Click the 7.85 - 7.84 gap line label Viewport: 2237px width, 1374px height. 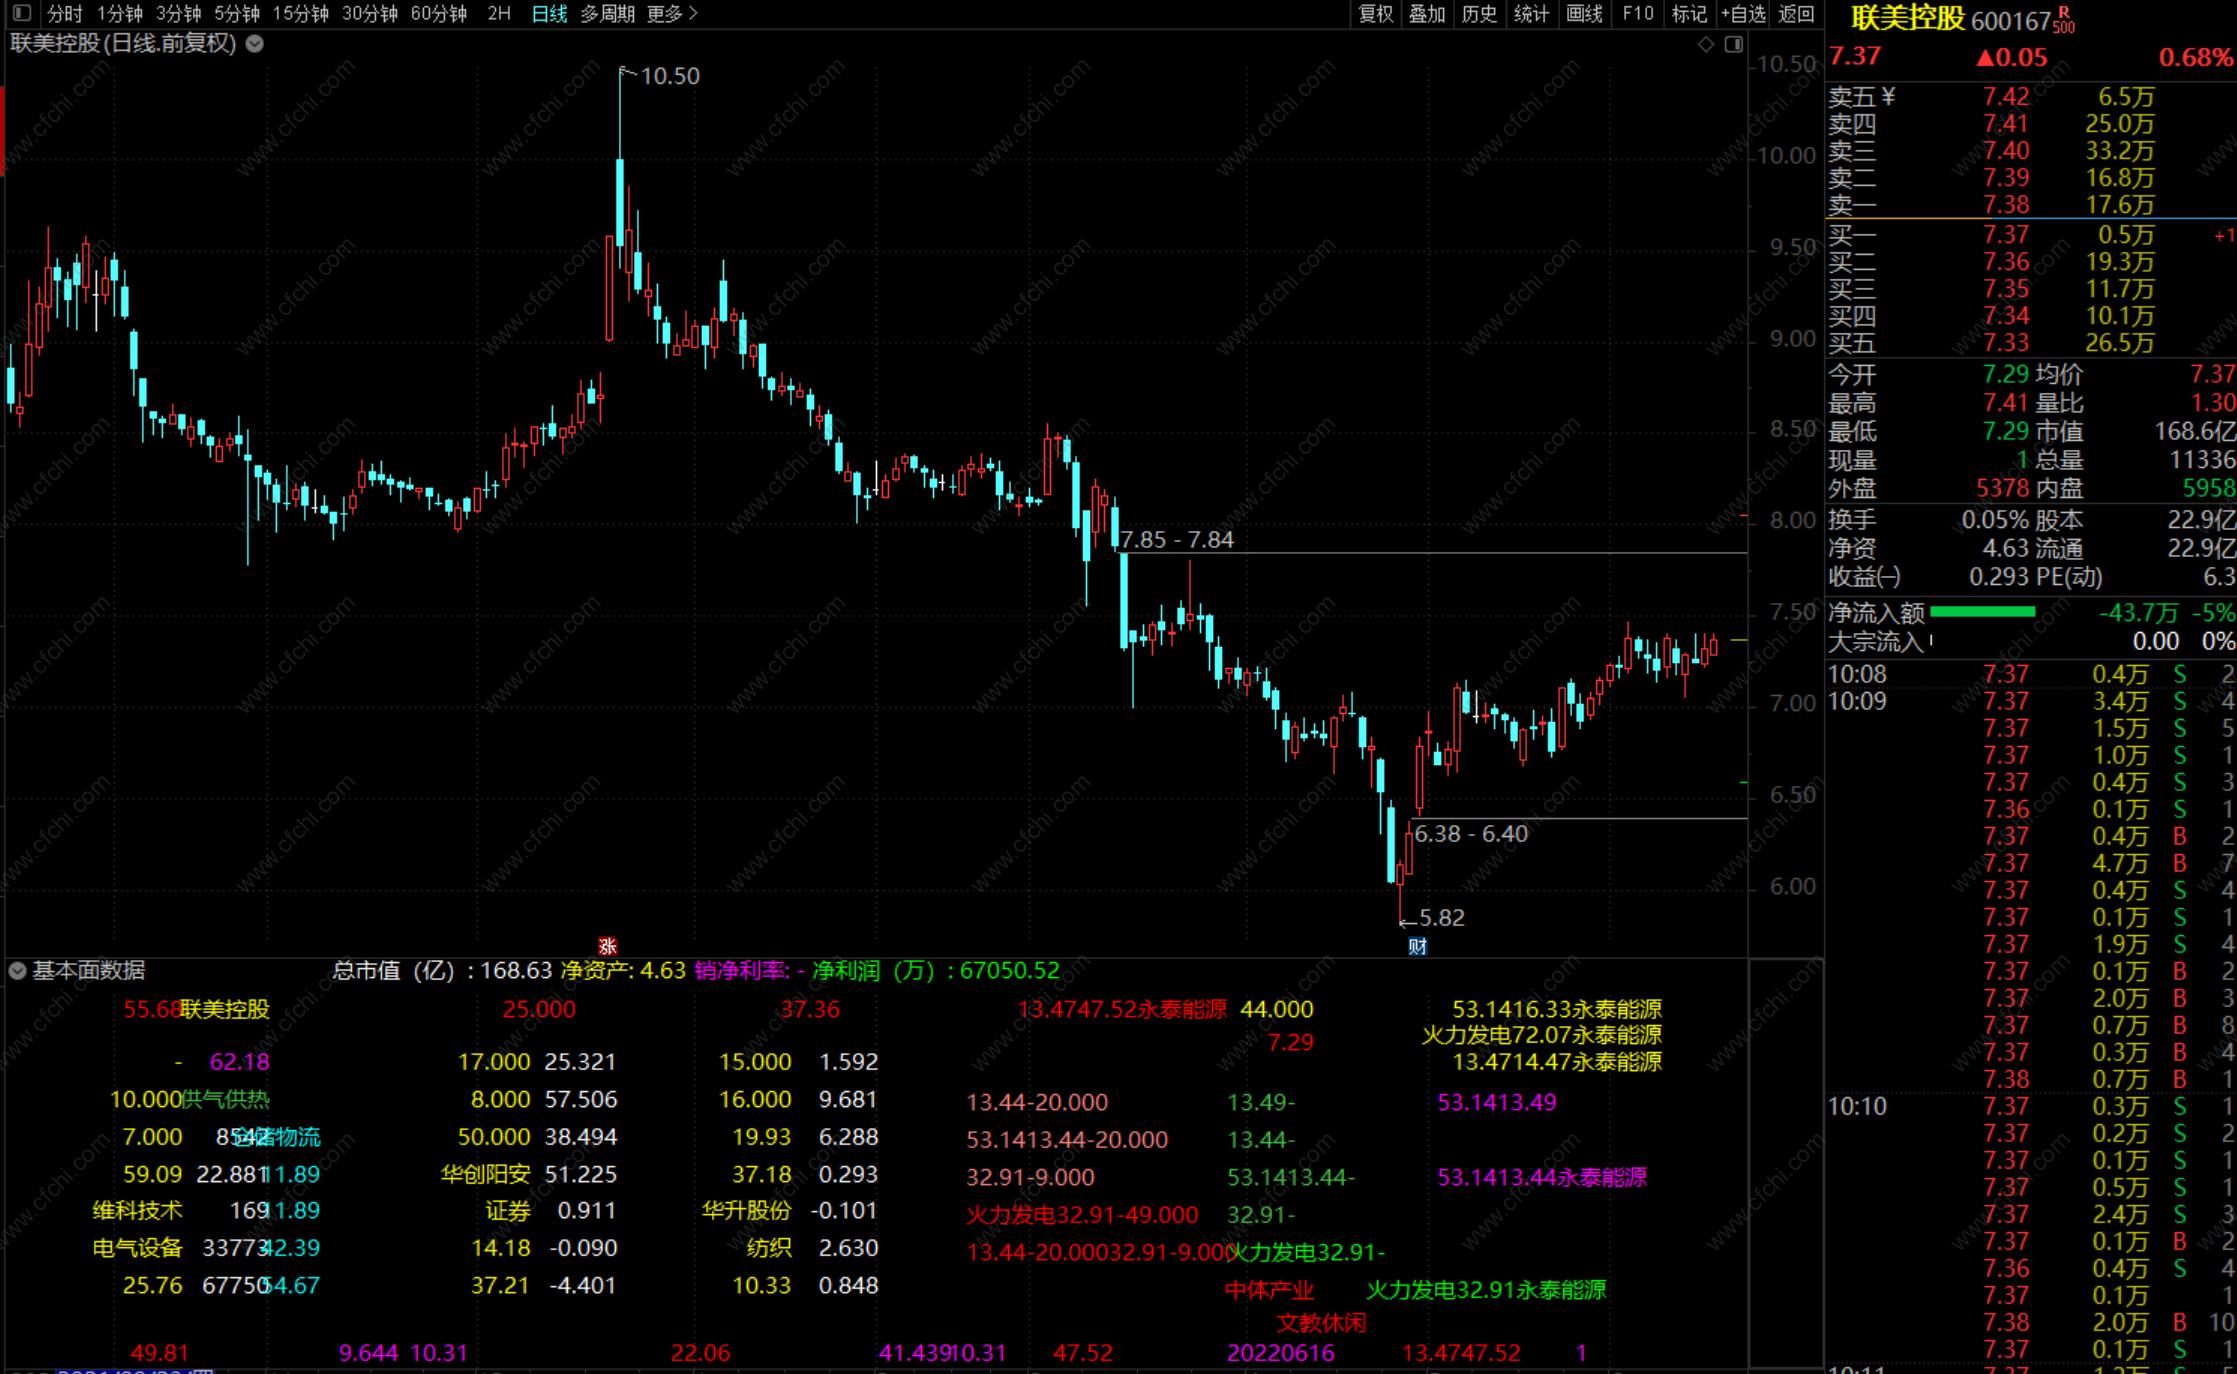[1177, 540]
